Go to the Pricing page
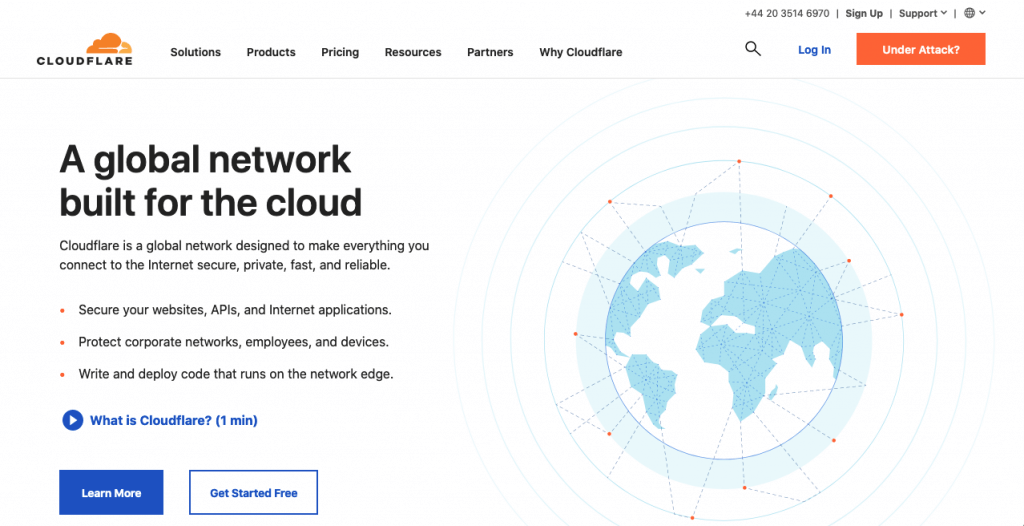This screenshot has width=1024, height=526. click(x=340, y=52)
